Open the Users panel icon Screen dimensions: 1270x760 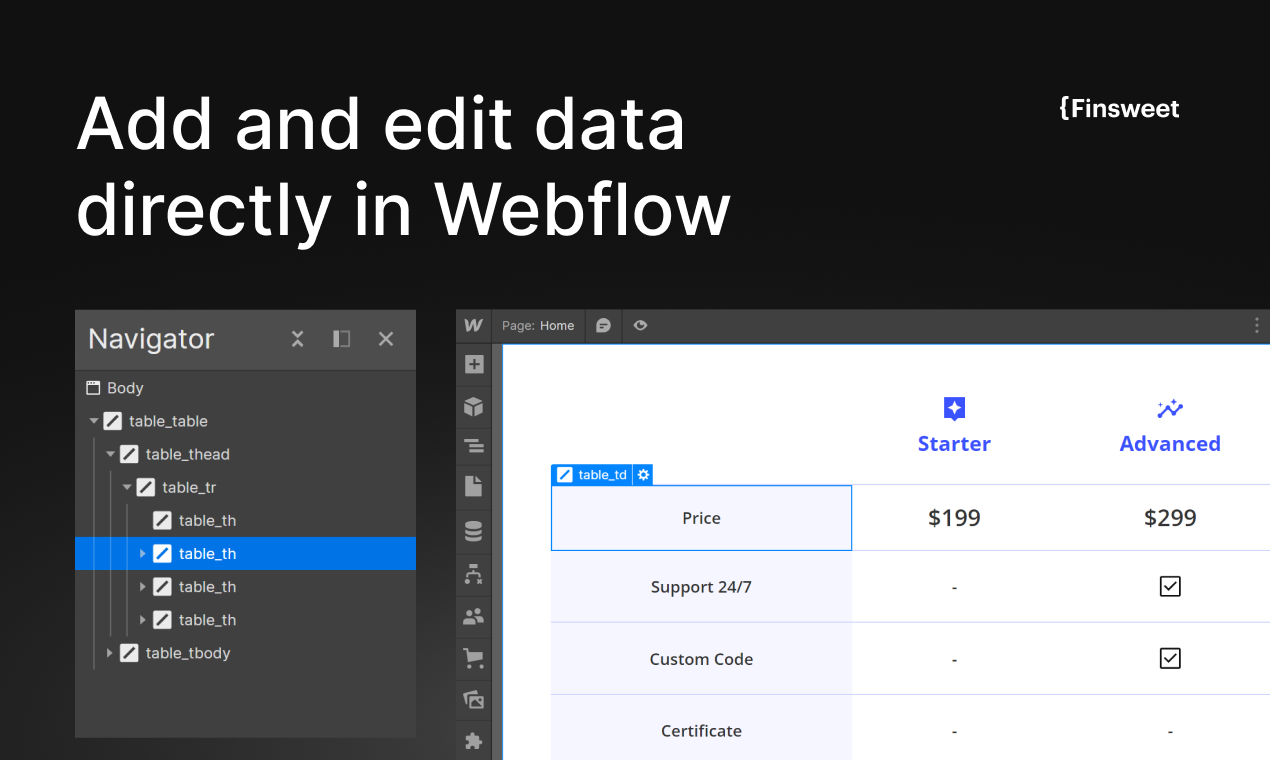[x=474, y=617]
